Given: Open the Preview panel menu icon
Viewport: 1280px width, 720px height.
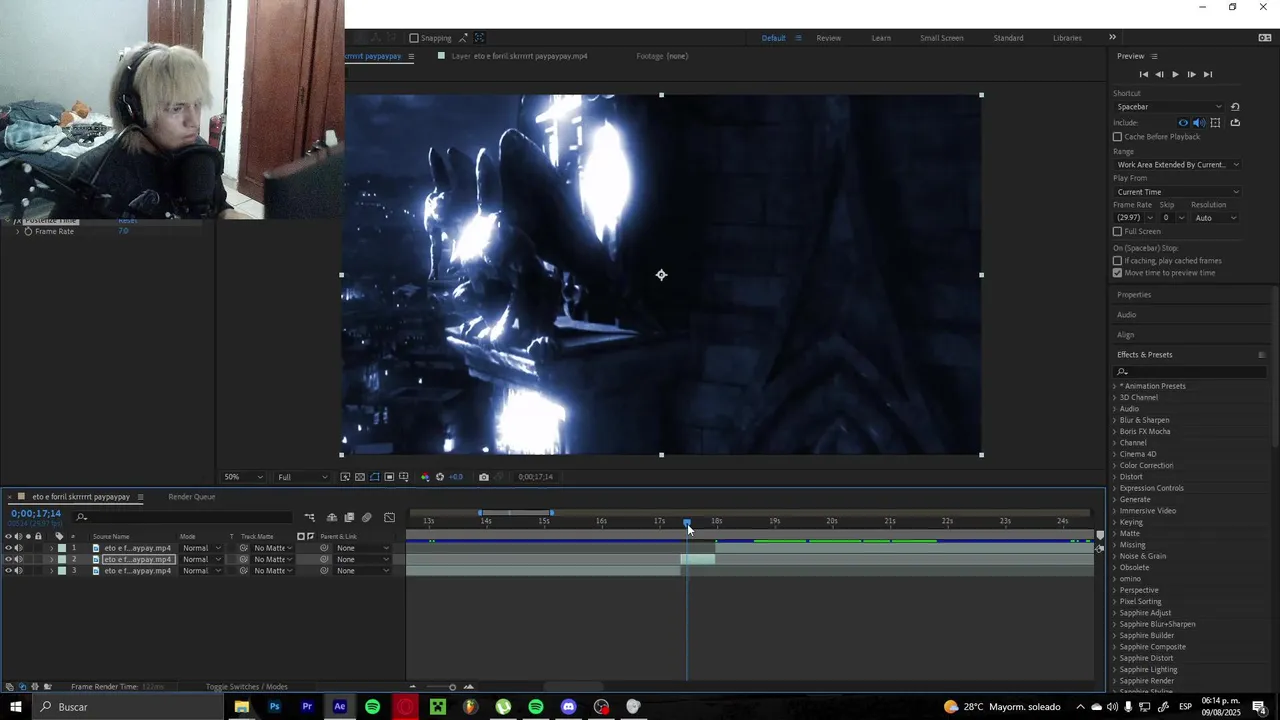Looking at the screenshot, I should coord(1154,56).
